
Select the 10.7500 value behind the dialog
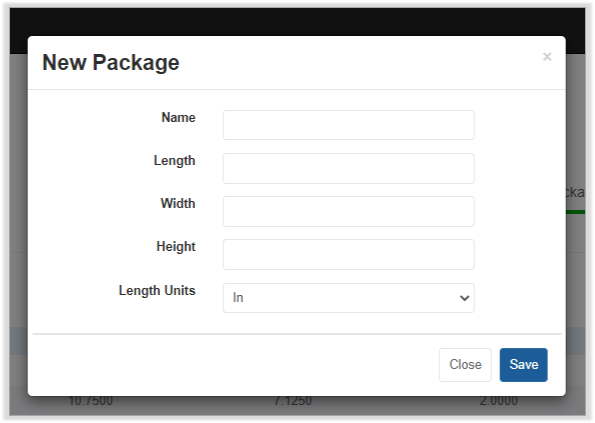coord(91,401)
